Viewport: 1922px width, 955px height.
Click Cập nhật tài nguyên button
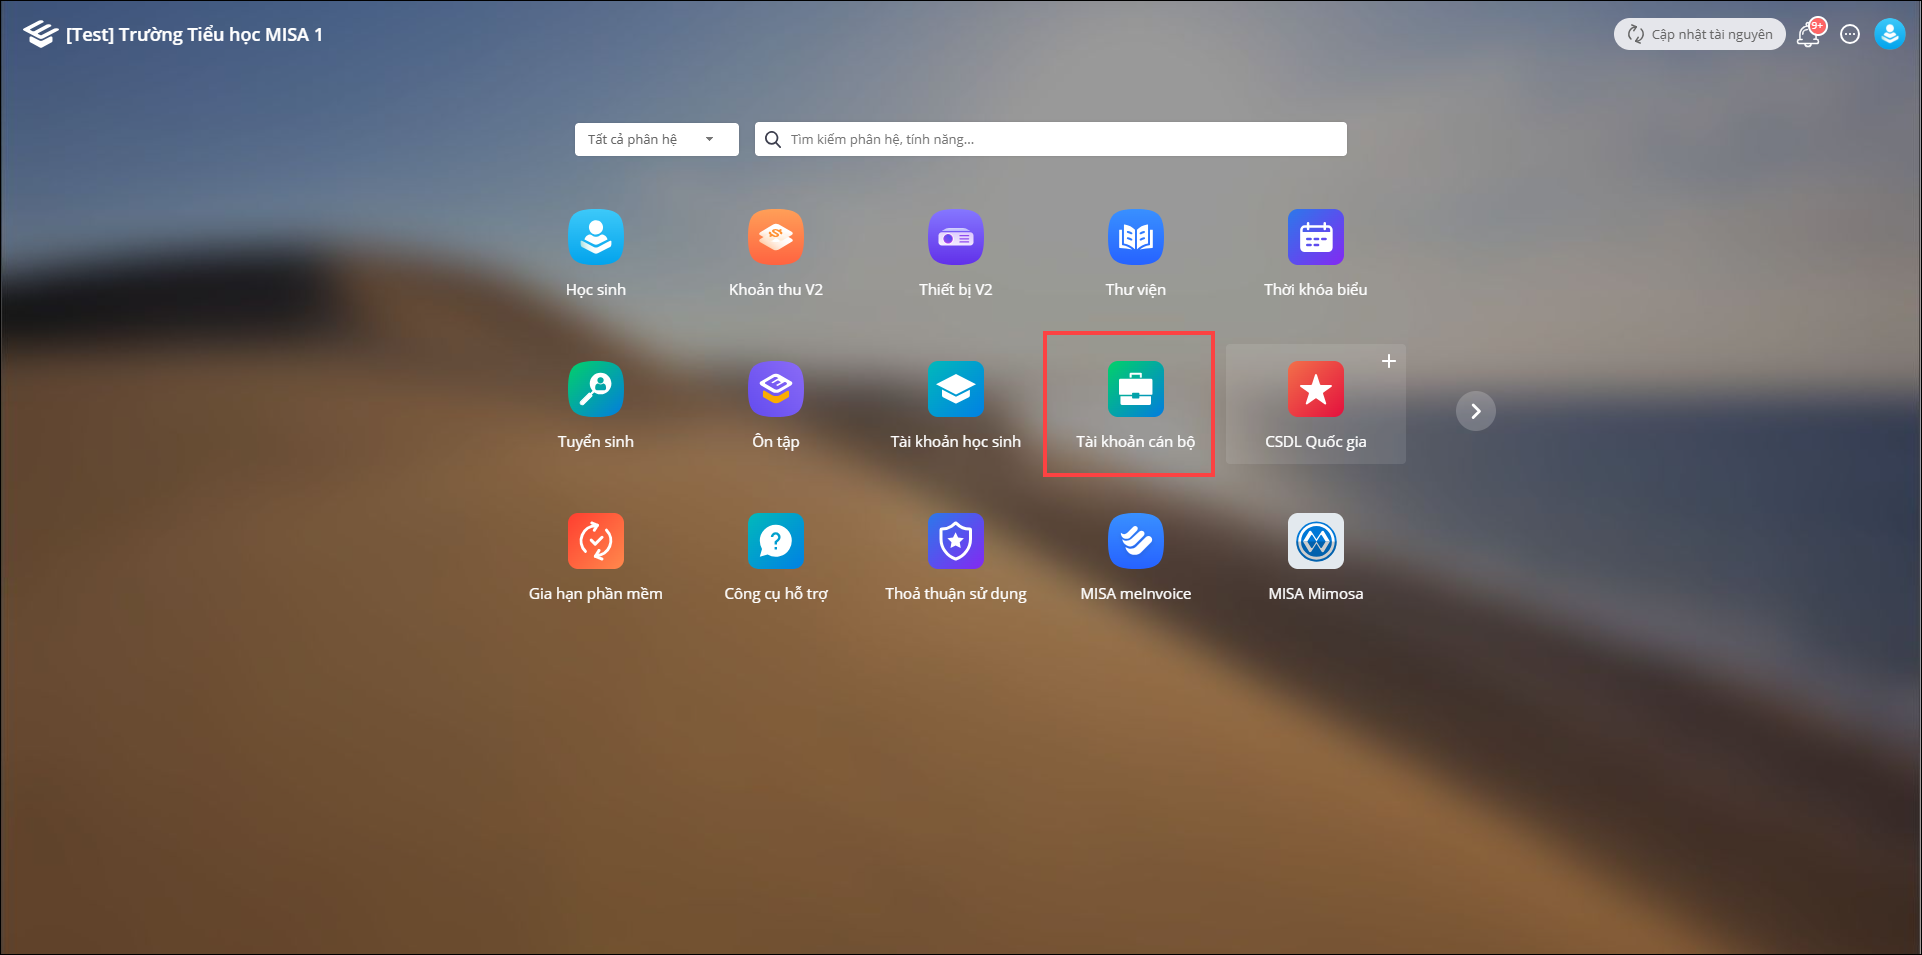click(x=1699, y=34)
